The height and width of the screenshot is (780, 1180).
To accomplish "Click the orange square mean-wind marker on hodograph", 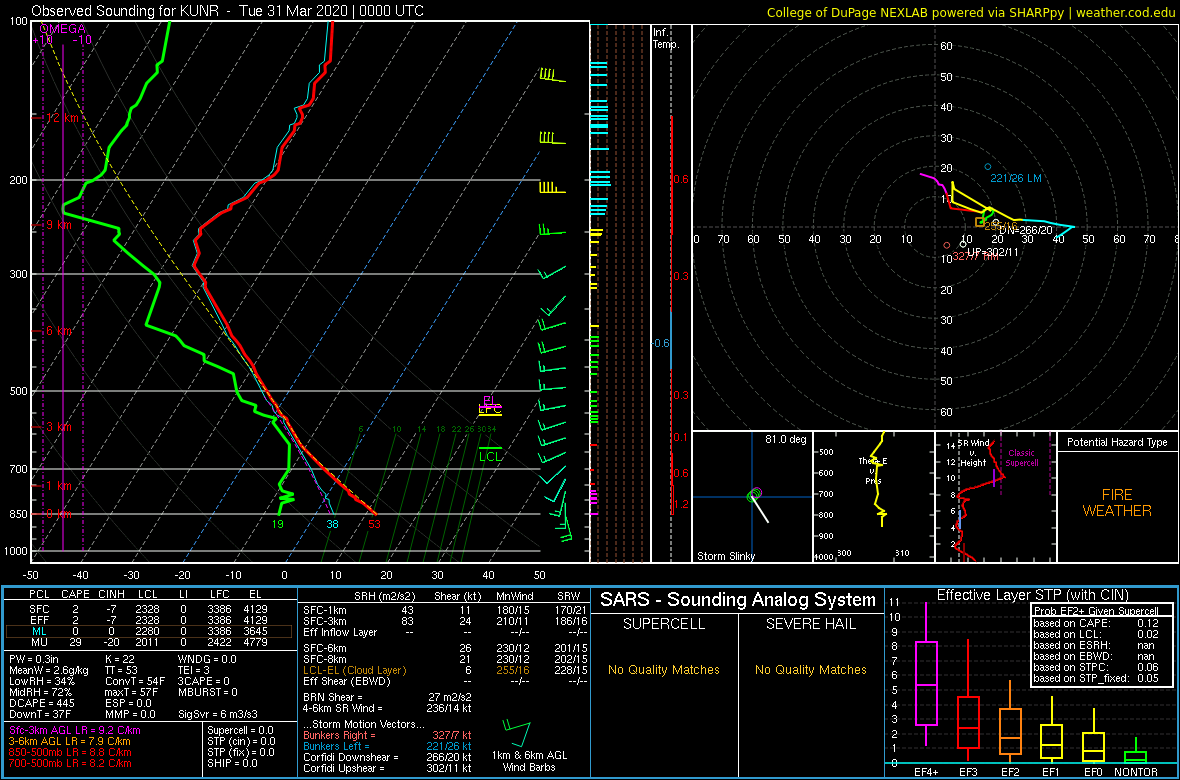I will pyautogui.click(x=980, y=222).
